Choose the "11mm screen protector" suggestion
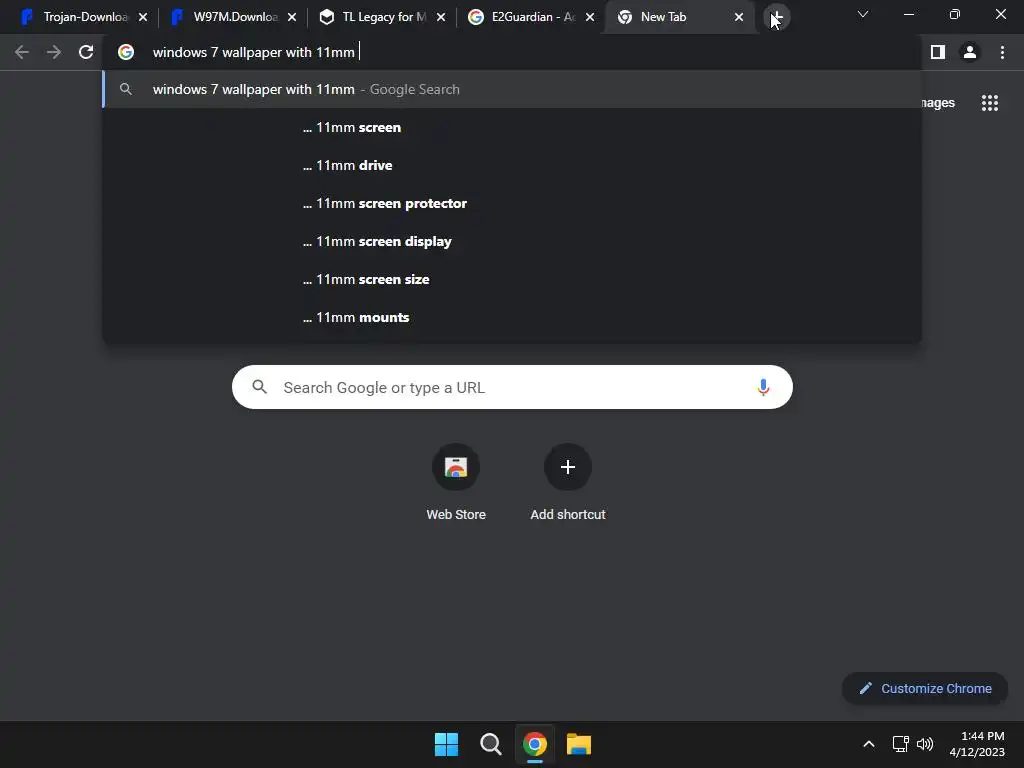This screenshot has width=1024, height=768. 512,203
